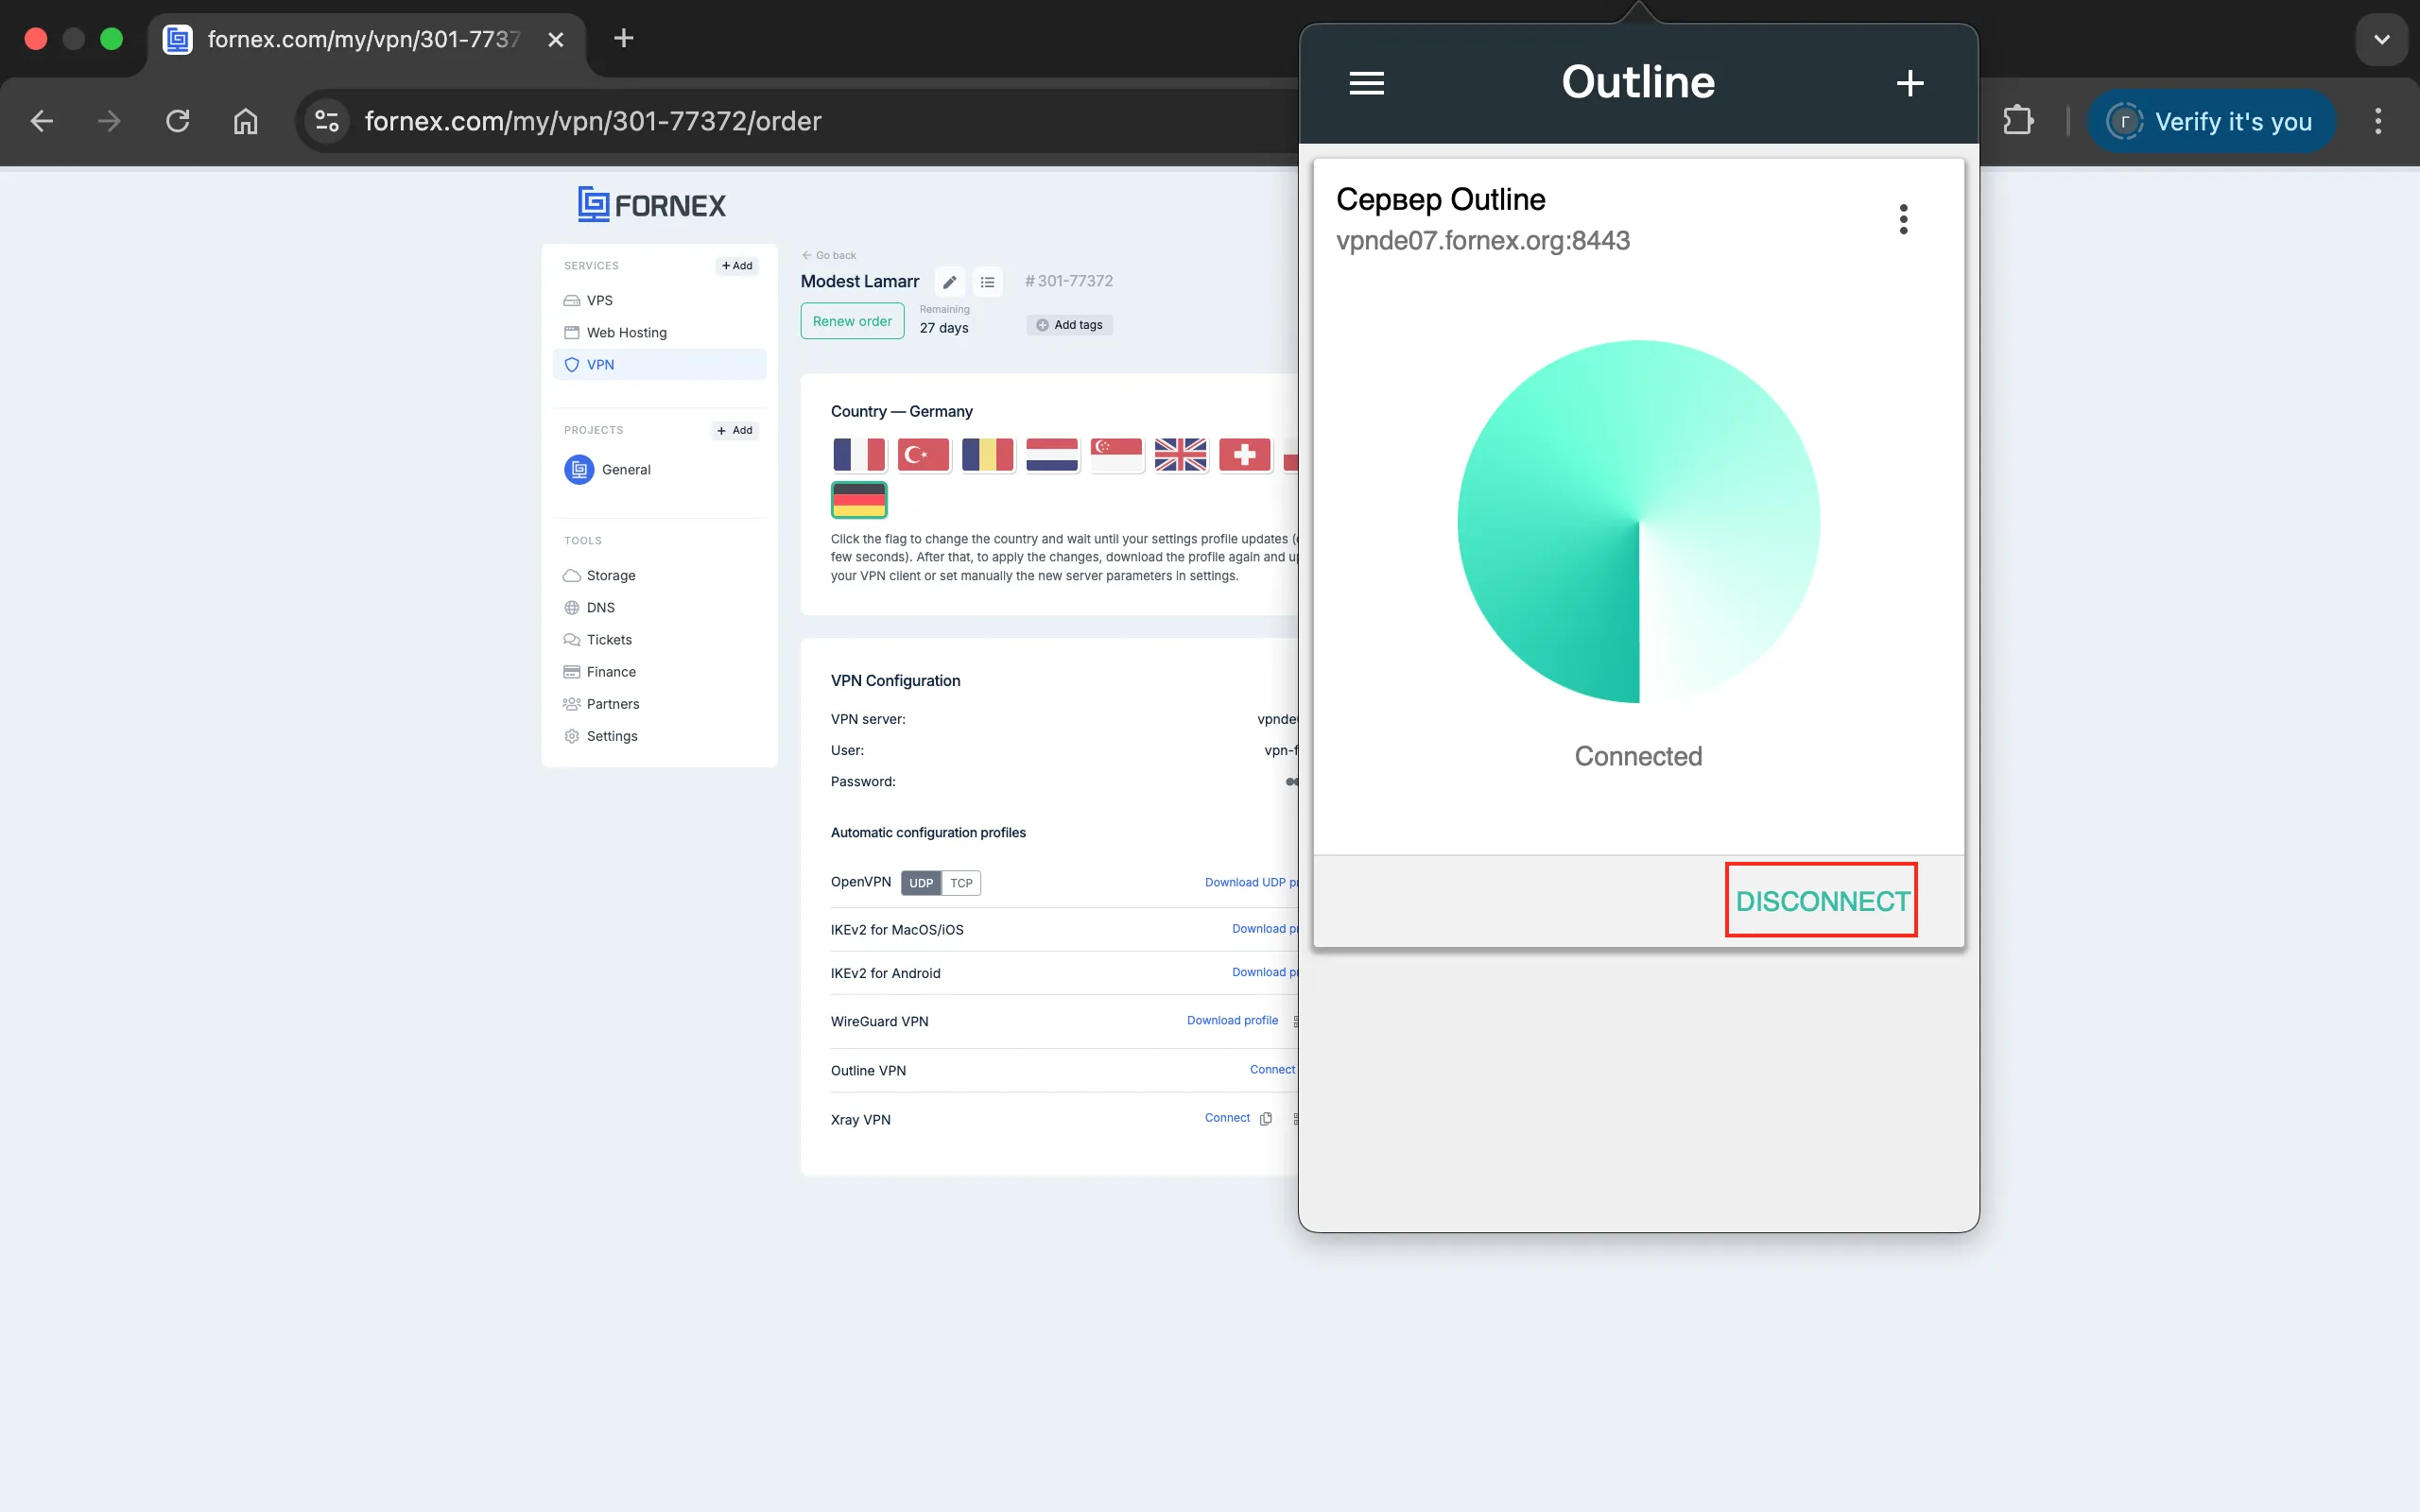Expand the tab search chevron dropdown
The height and width of the screenshot is (1512, 2420).
click(x=2382, y=39)
